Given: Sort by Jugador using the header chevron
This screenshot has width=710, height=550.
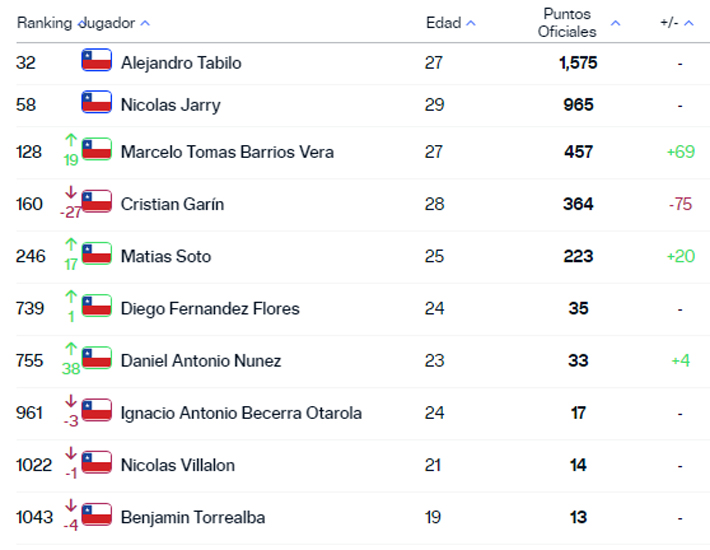Looking at the screenshot, I should (x=145, y=23).
